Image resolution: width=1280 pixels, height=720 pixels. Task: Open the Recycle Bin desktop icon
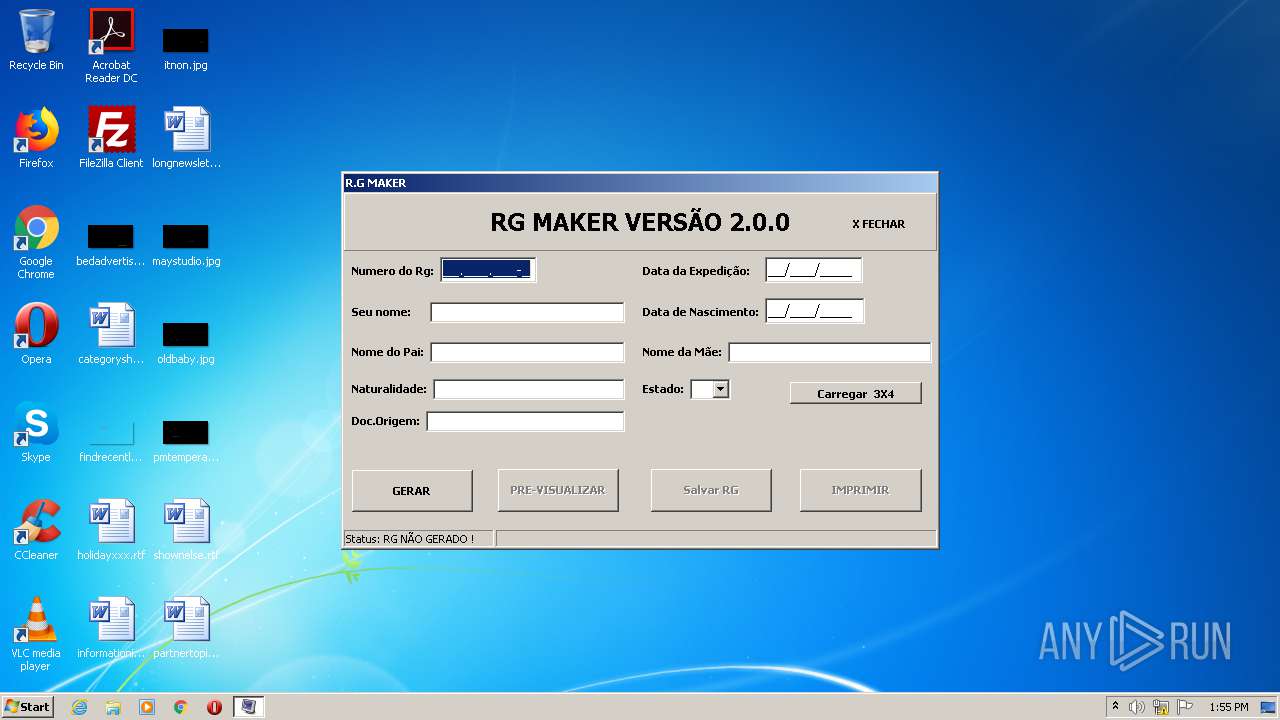(x=36, y=40)
